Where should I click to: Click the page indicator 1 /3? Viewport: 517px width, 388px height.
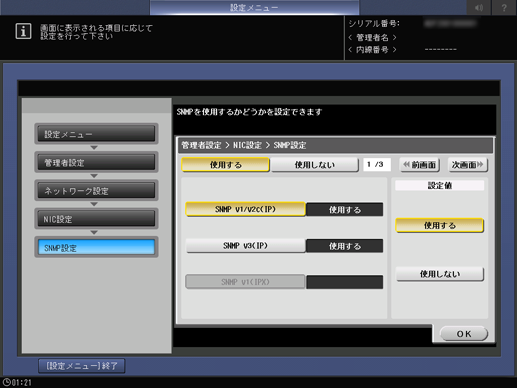[377, 165]
